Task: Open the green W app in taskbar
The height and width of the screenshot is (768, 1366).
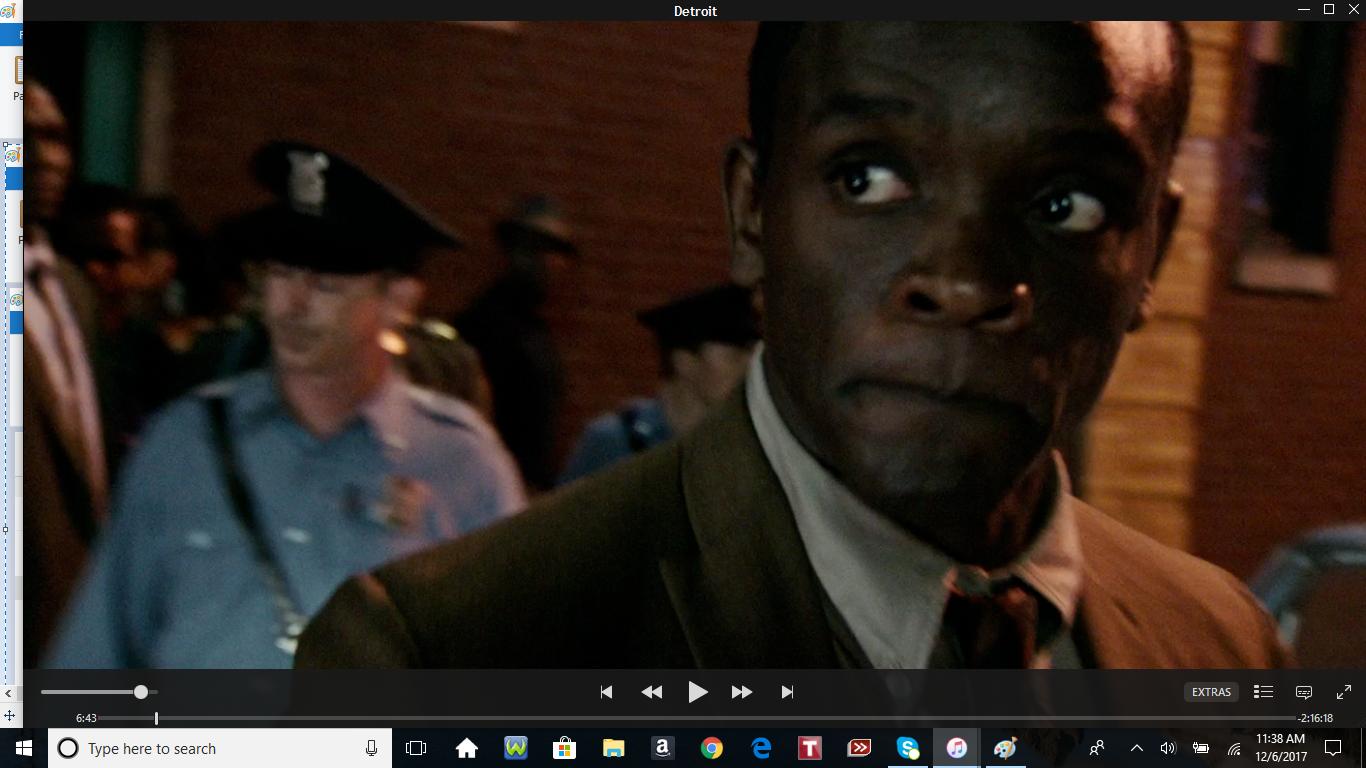Action: (515, 748)
